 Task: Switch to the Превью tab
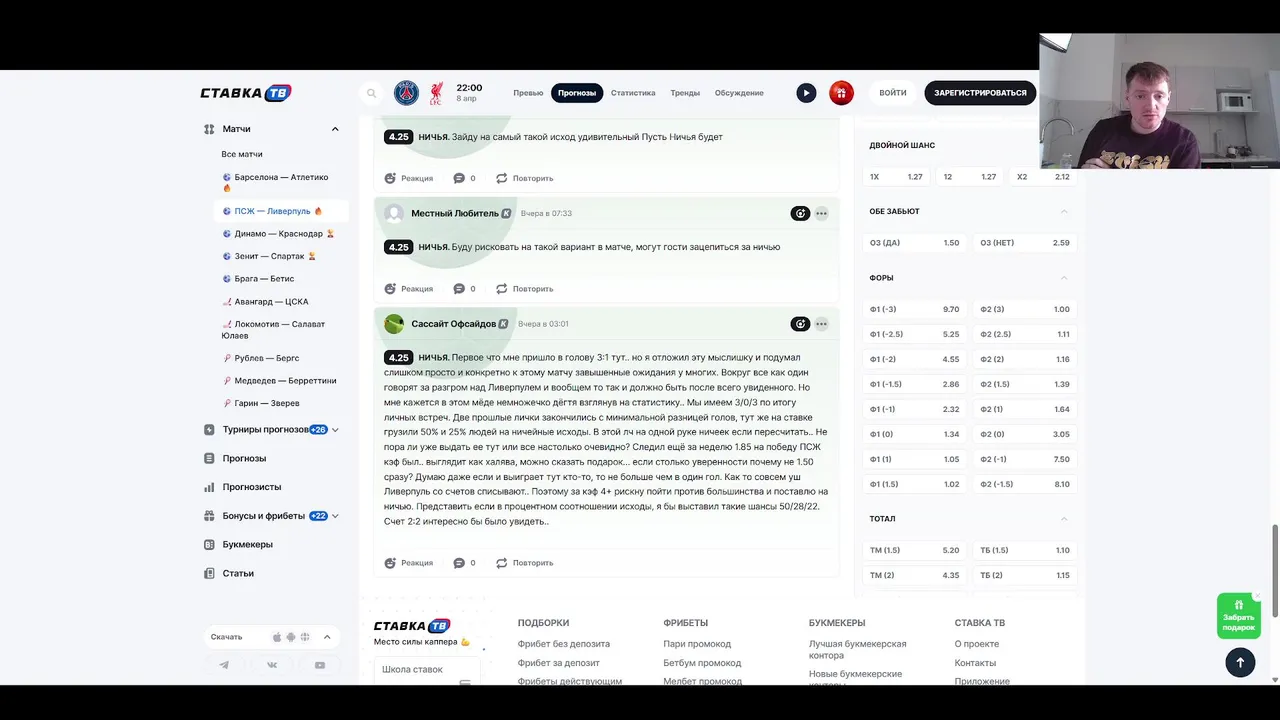pos(528,93)
